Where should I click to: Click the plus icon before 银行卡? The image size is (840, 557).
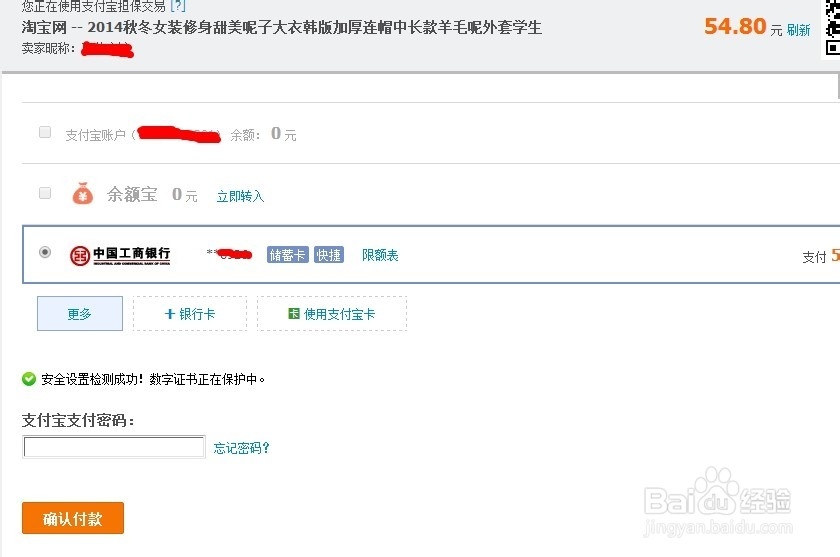coord(170,314)
